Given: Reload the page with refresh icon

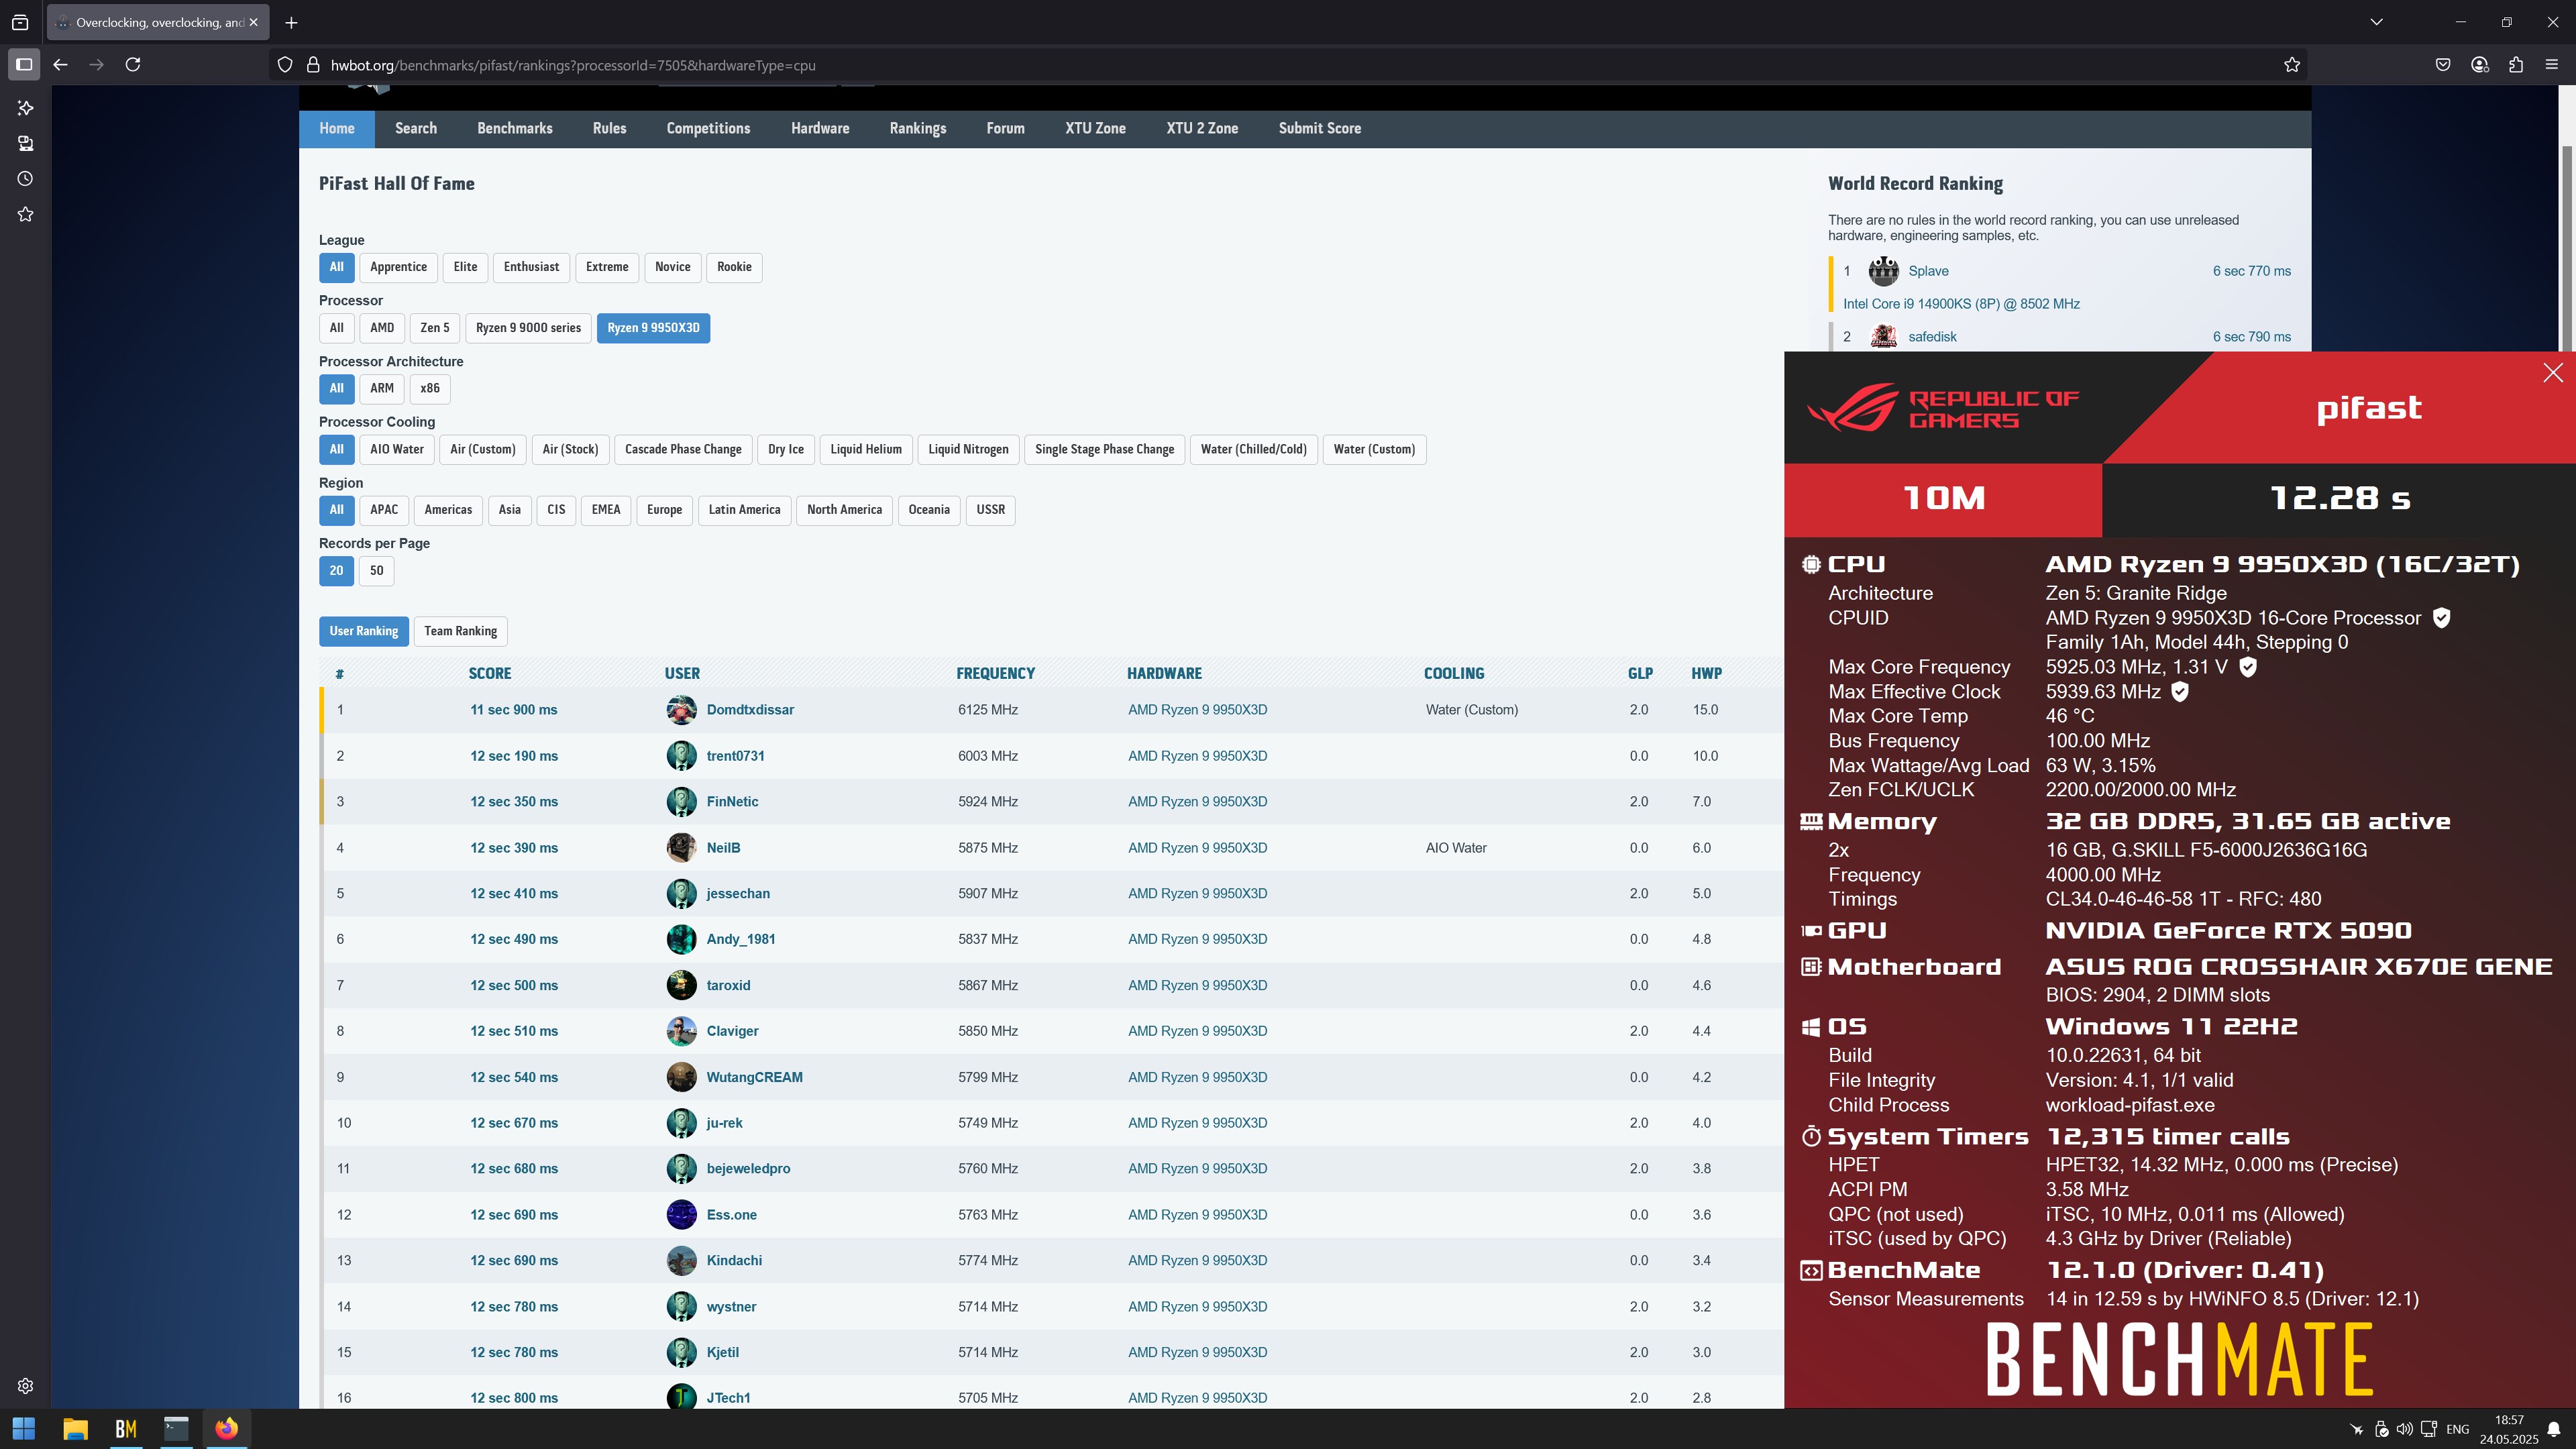Looking at the screenshot, I should tap(133, 65).
